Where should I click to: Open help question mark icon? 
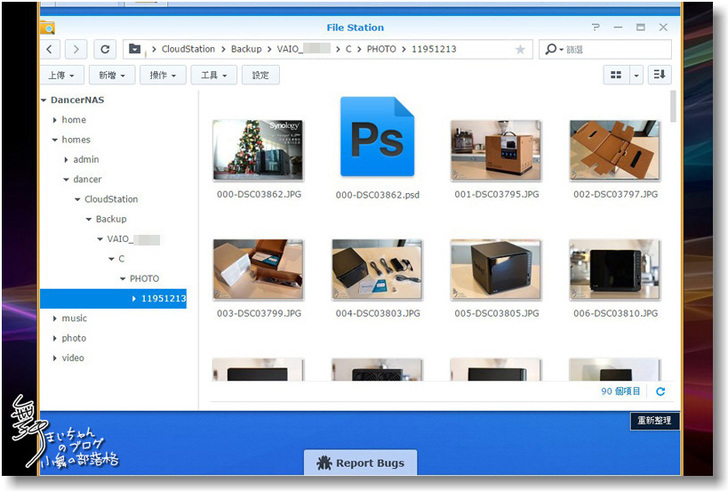(x=596, y=28)
